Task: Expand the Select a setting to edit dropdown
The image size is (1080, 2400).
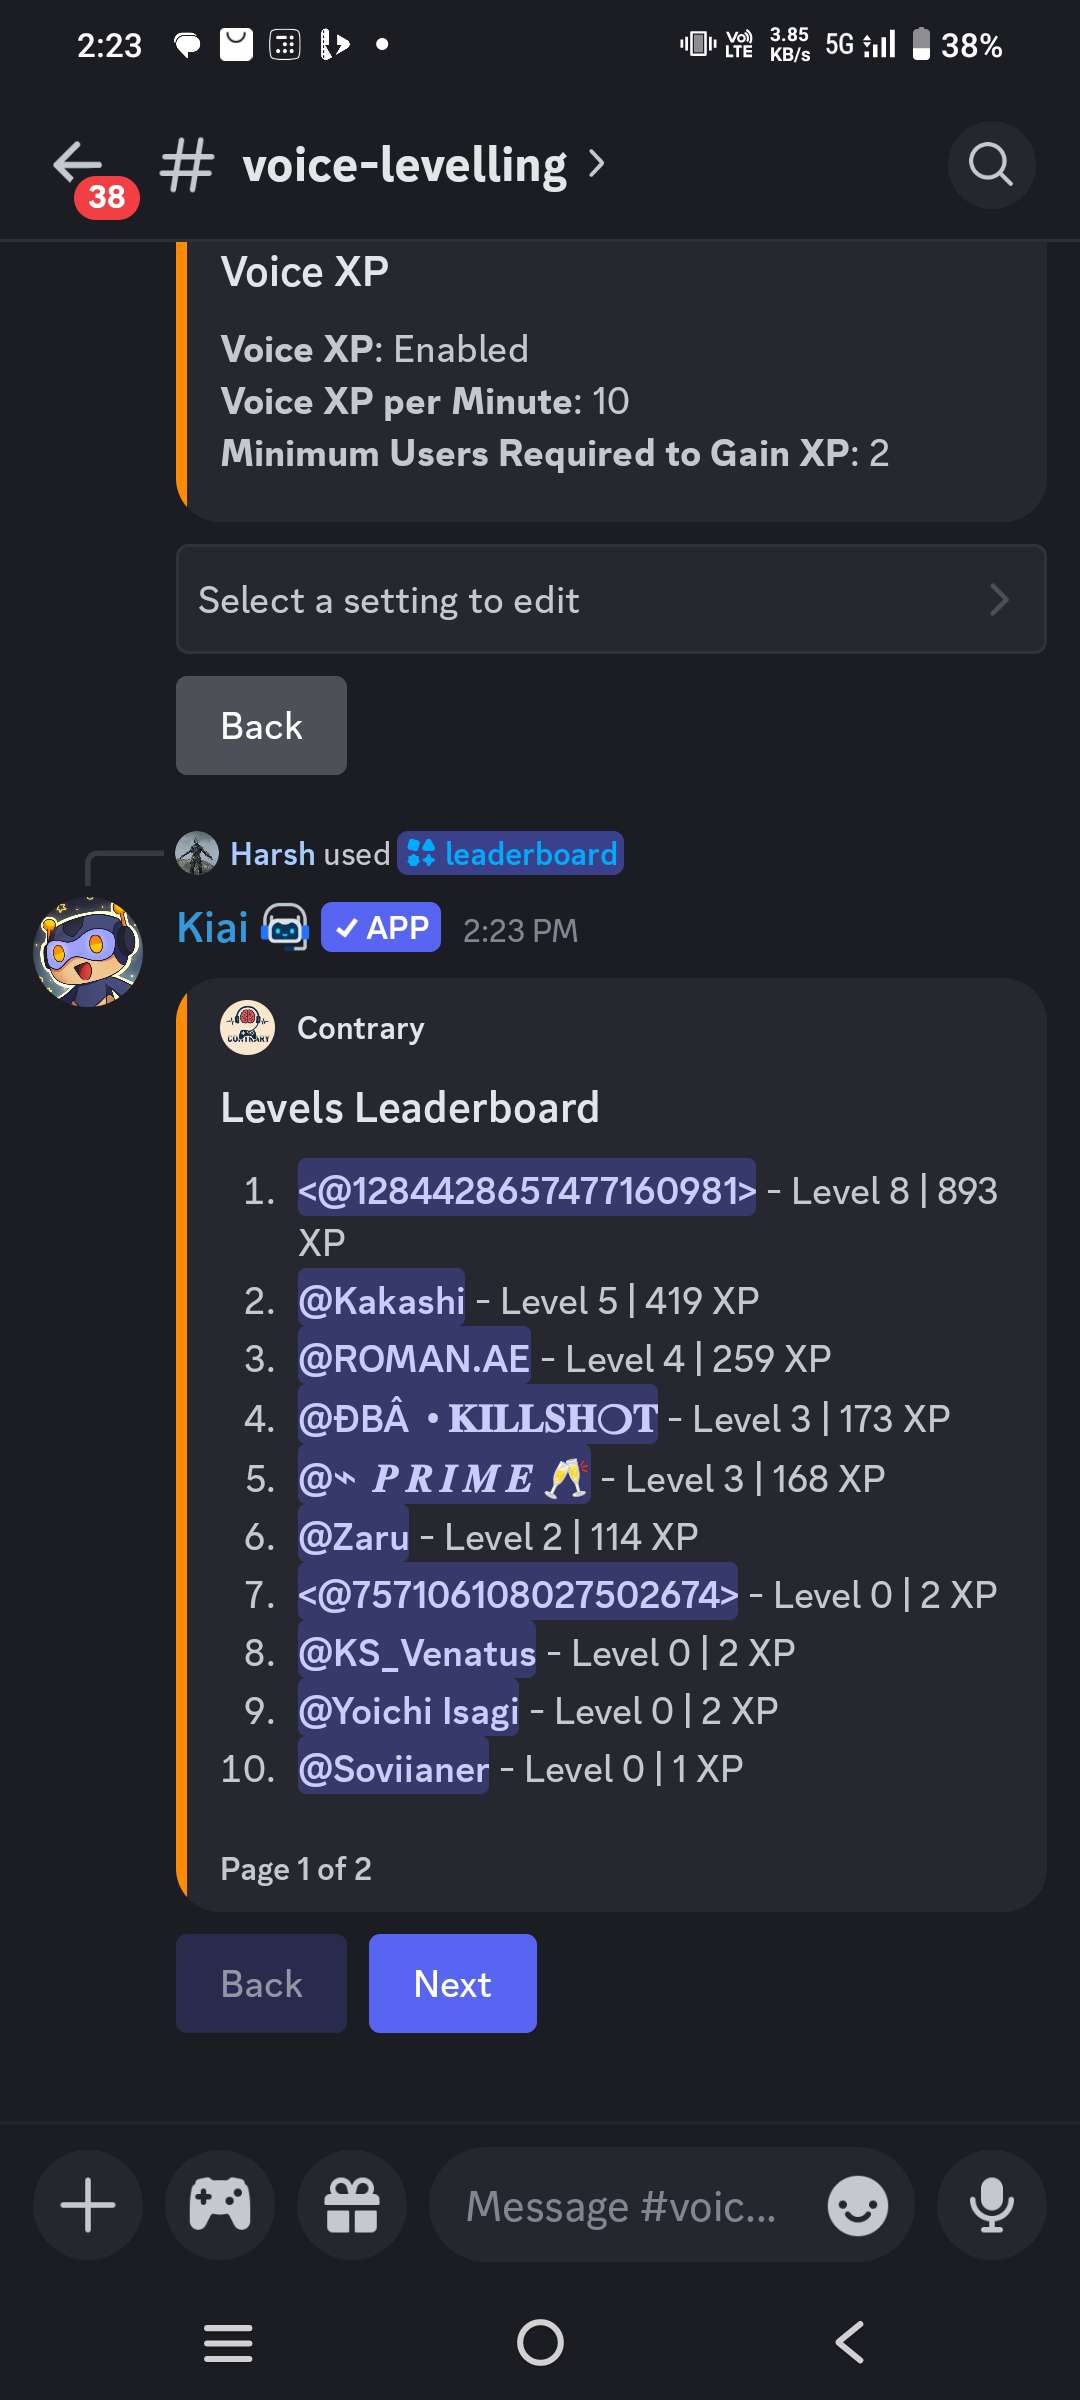Action: (x=611, y=599)
